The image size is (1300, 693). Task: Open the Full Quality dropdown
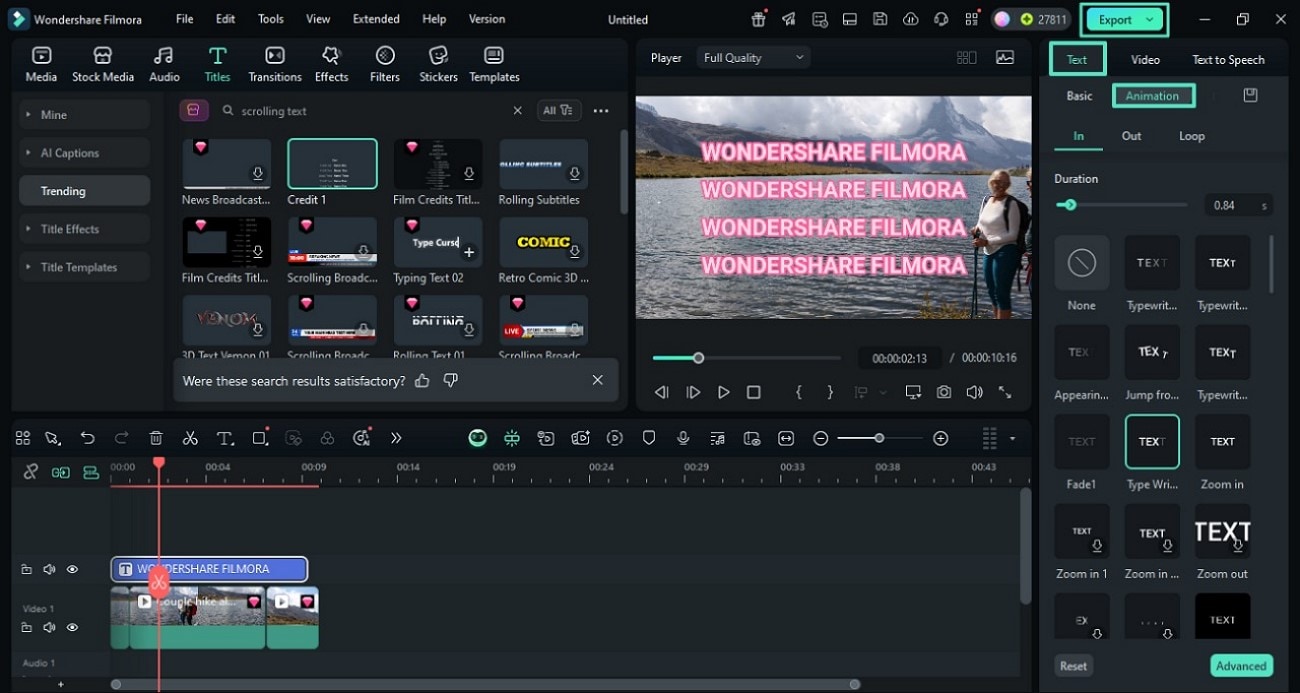[752, 58]
